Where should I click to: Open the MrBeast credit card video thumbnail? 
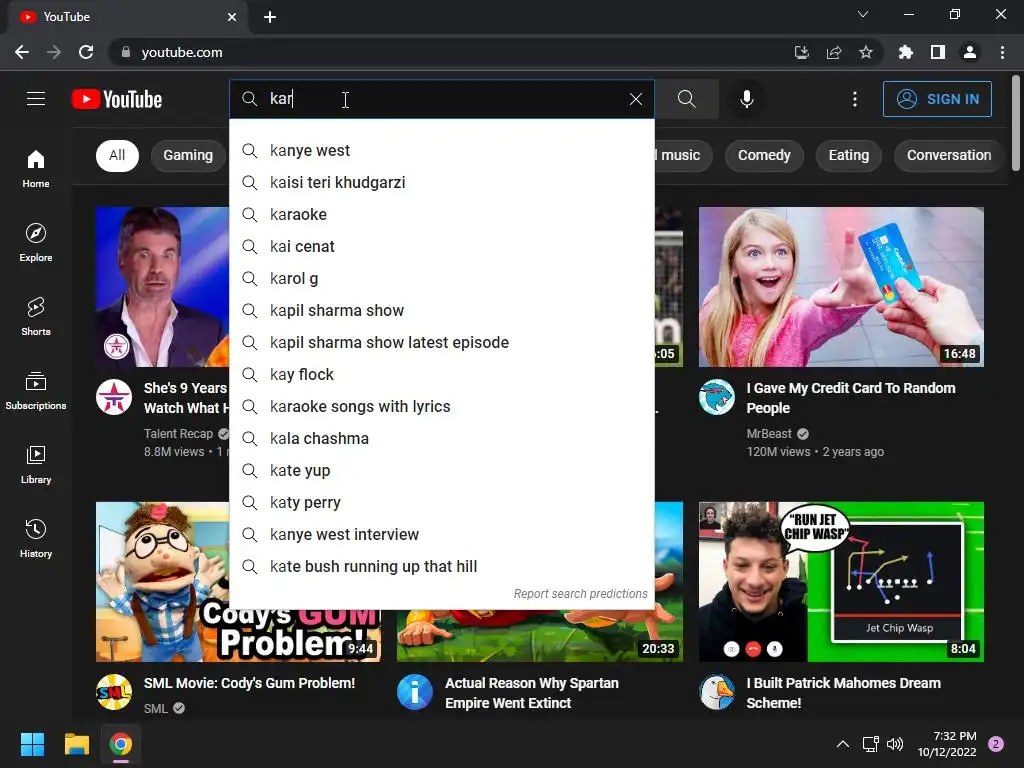(x=841, y=287)
